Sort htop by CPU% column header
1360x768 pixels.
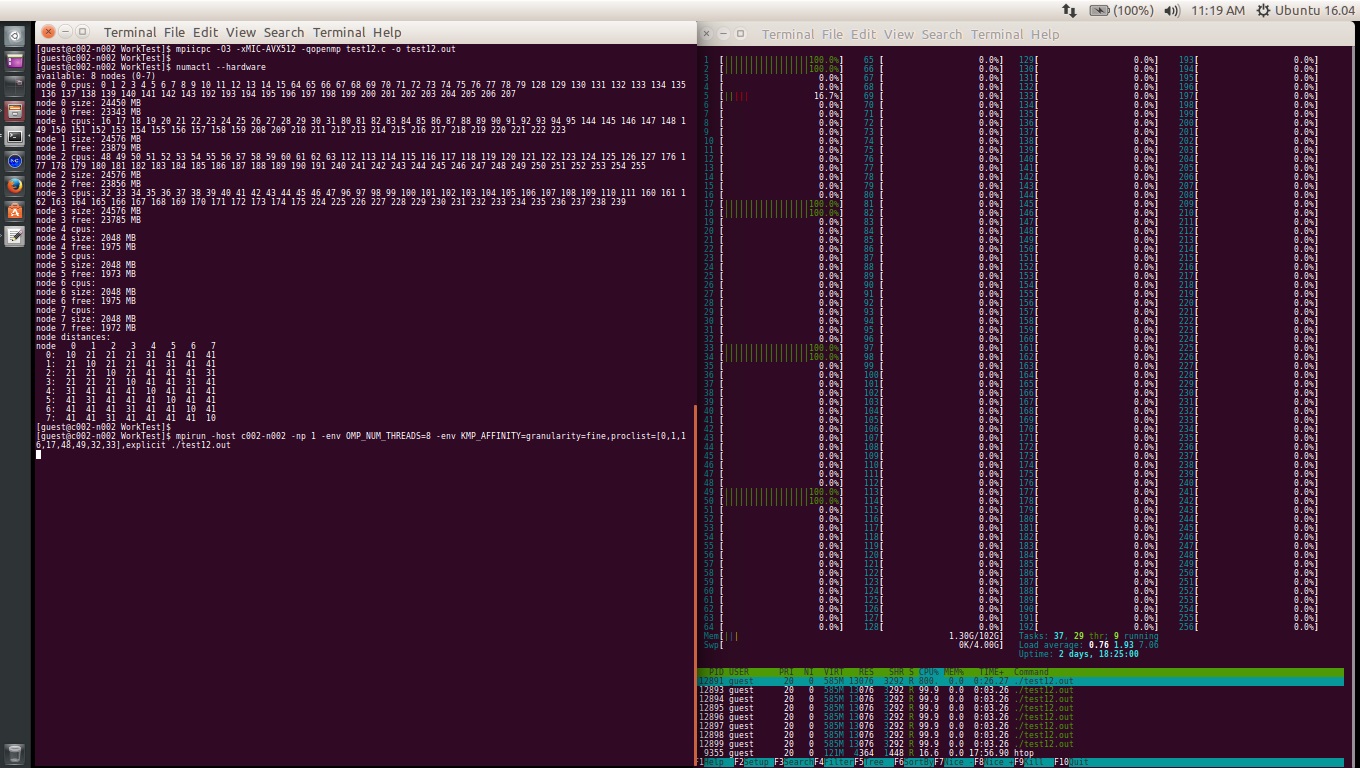click(x=929, y=672)
